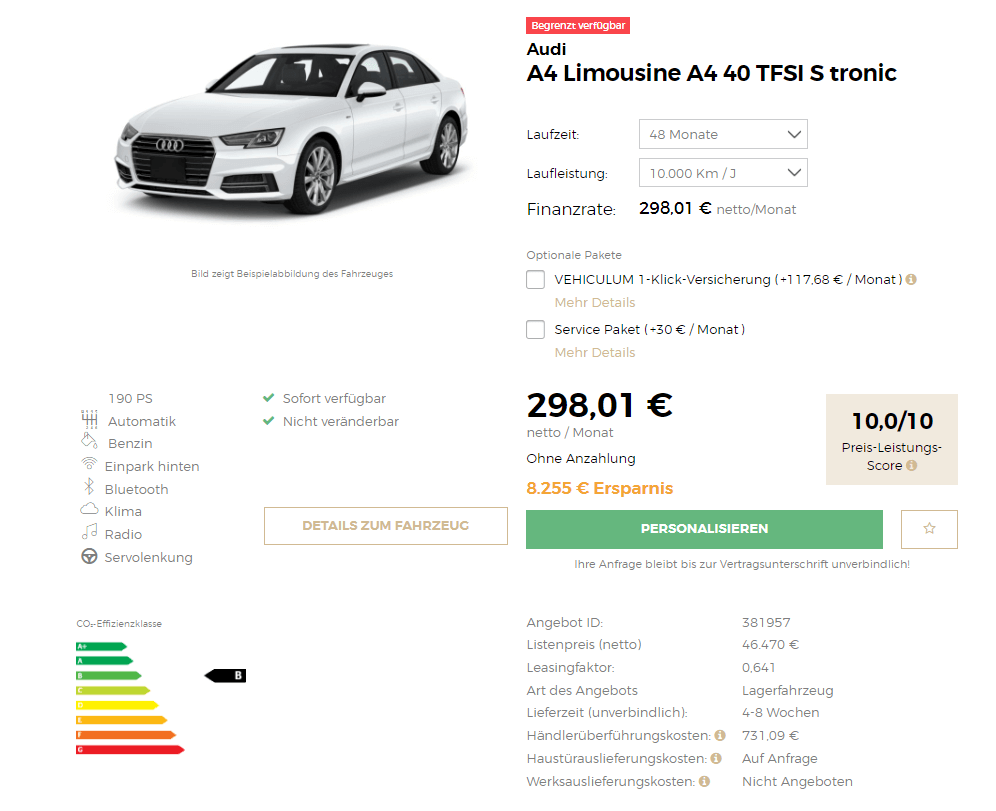
Task: Click green check next to Nicht veränderbar
Action: click(269, 421)
